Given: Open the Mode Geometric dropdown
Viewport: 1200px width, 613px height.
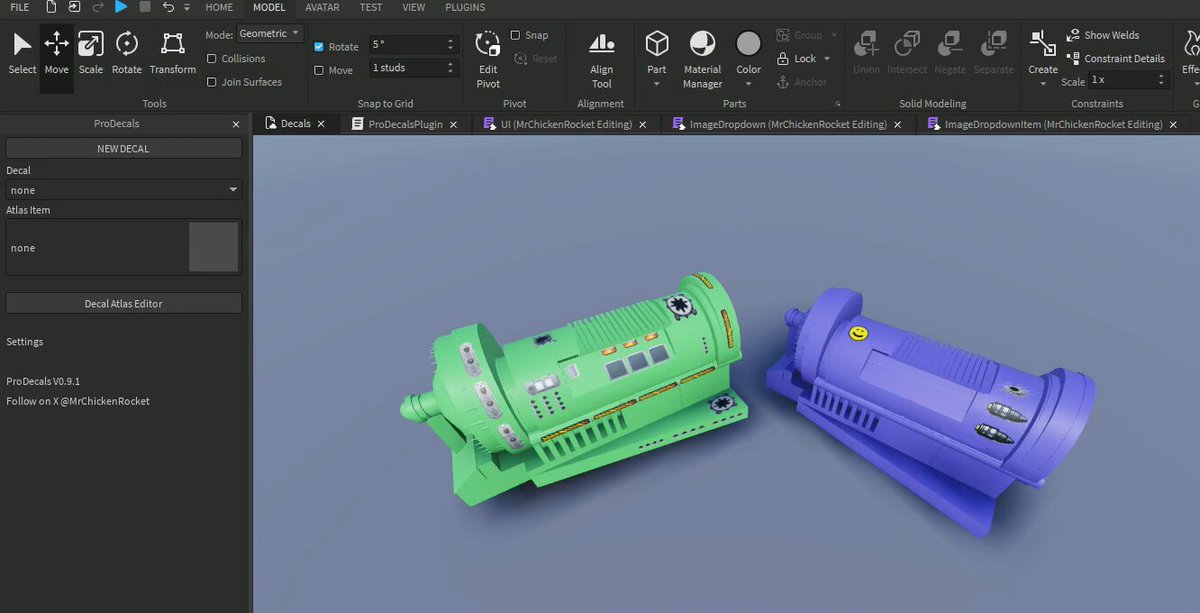Looking at the screenshot, I should [x=269, y=34].
